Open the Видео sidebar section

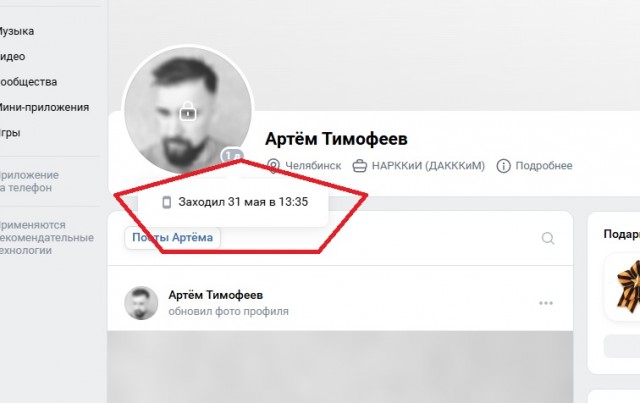point(12,56)
